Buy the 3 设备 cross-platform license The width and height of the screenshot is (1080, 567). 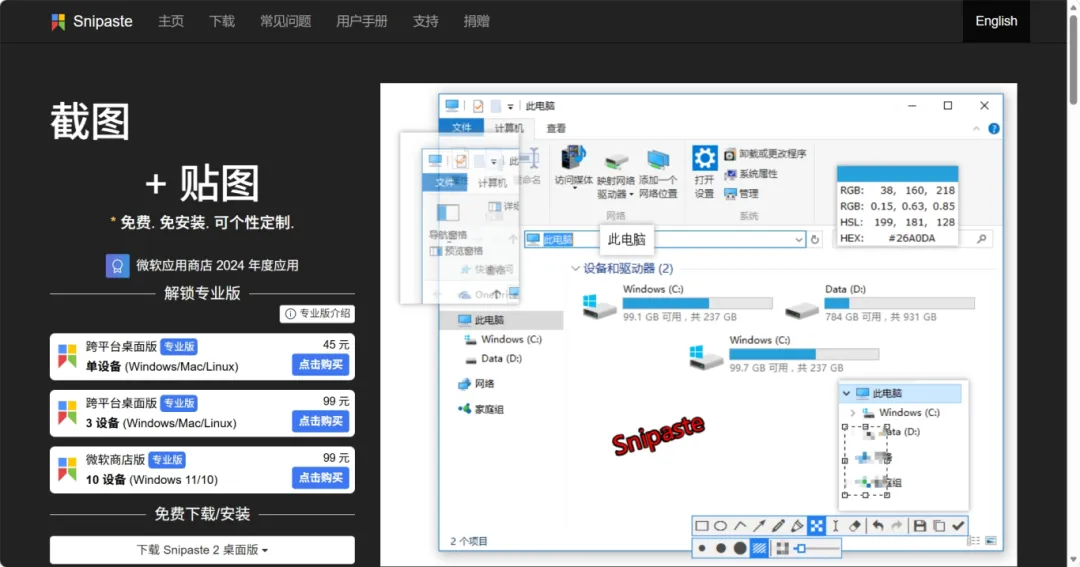tap(320, 421)
